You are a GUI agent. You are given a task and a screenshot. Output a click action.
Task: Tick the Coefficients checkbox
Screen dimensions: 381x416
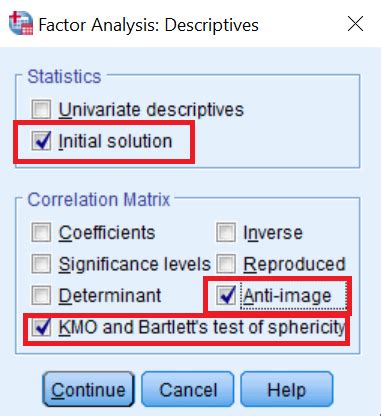pos(41,232)
